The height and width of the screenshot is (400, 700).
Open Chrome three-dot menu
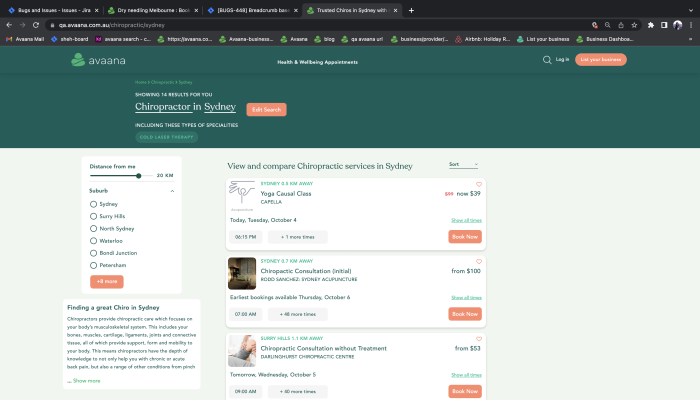pos(691,25)
